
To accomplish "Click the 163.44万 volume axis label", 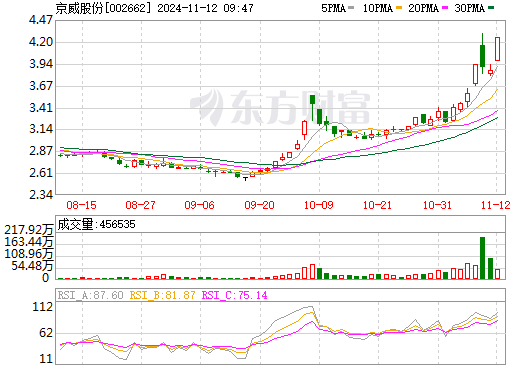I will (29, 242).
